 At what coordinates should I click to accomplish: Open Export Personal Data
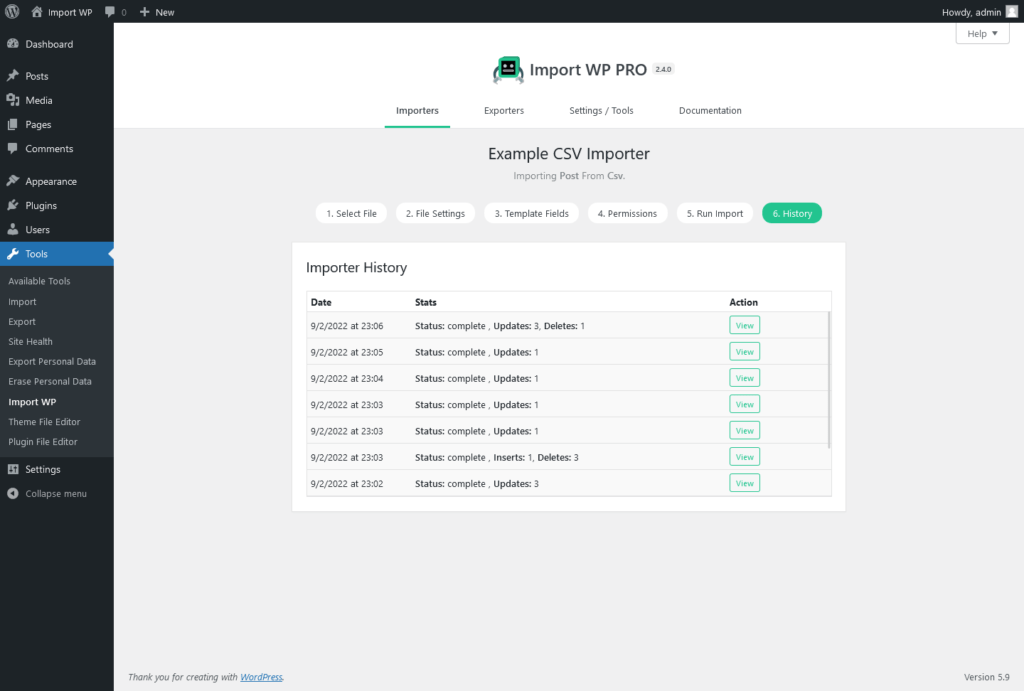coord(52,361)
